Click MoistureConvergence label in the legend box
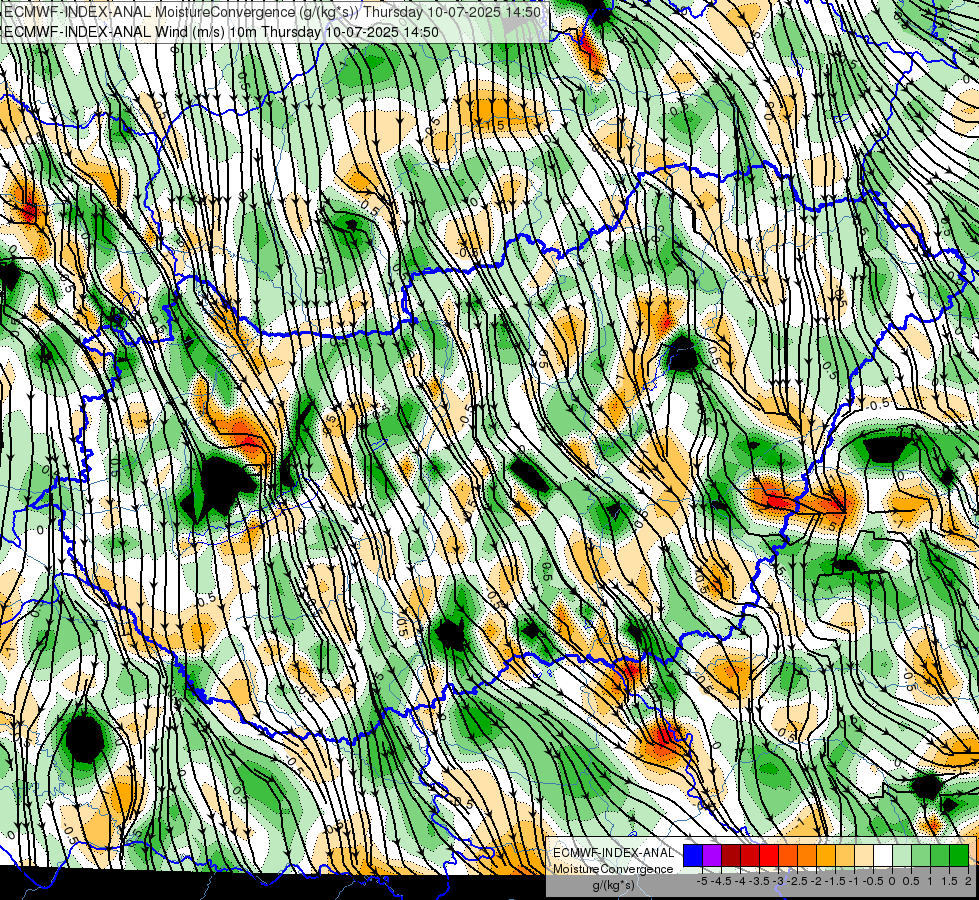 (613, 869)
